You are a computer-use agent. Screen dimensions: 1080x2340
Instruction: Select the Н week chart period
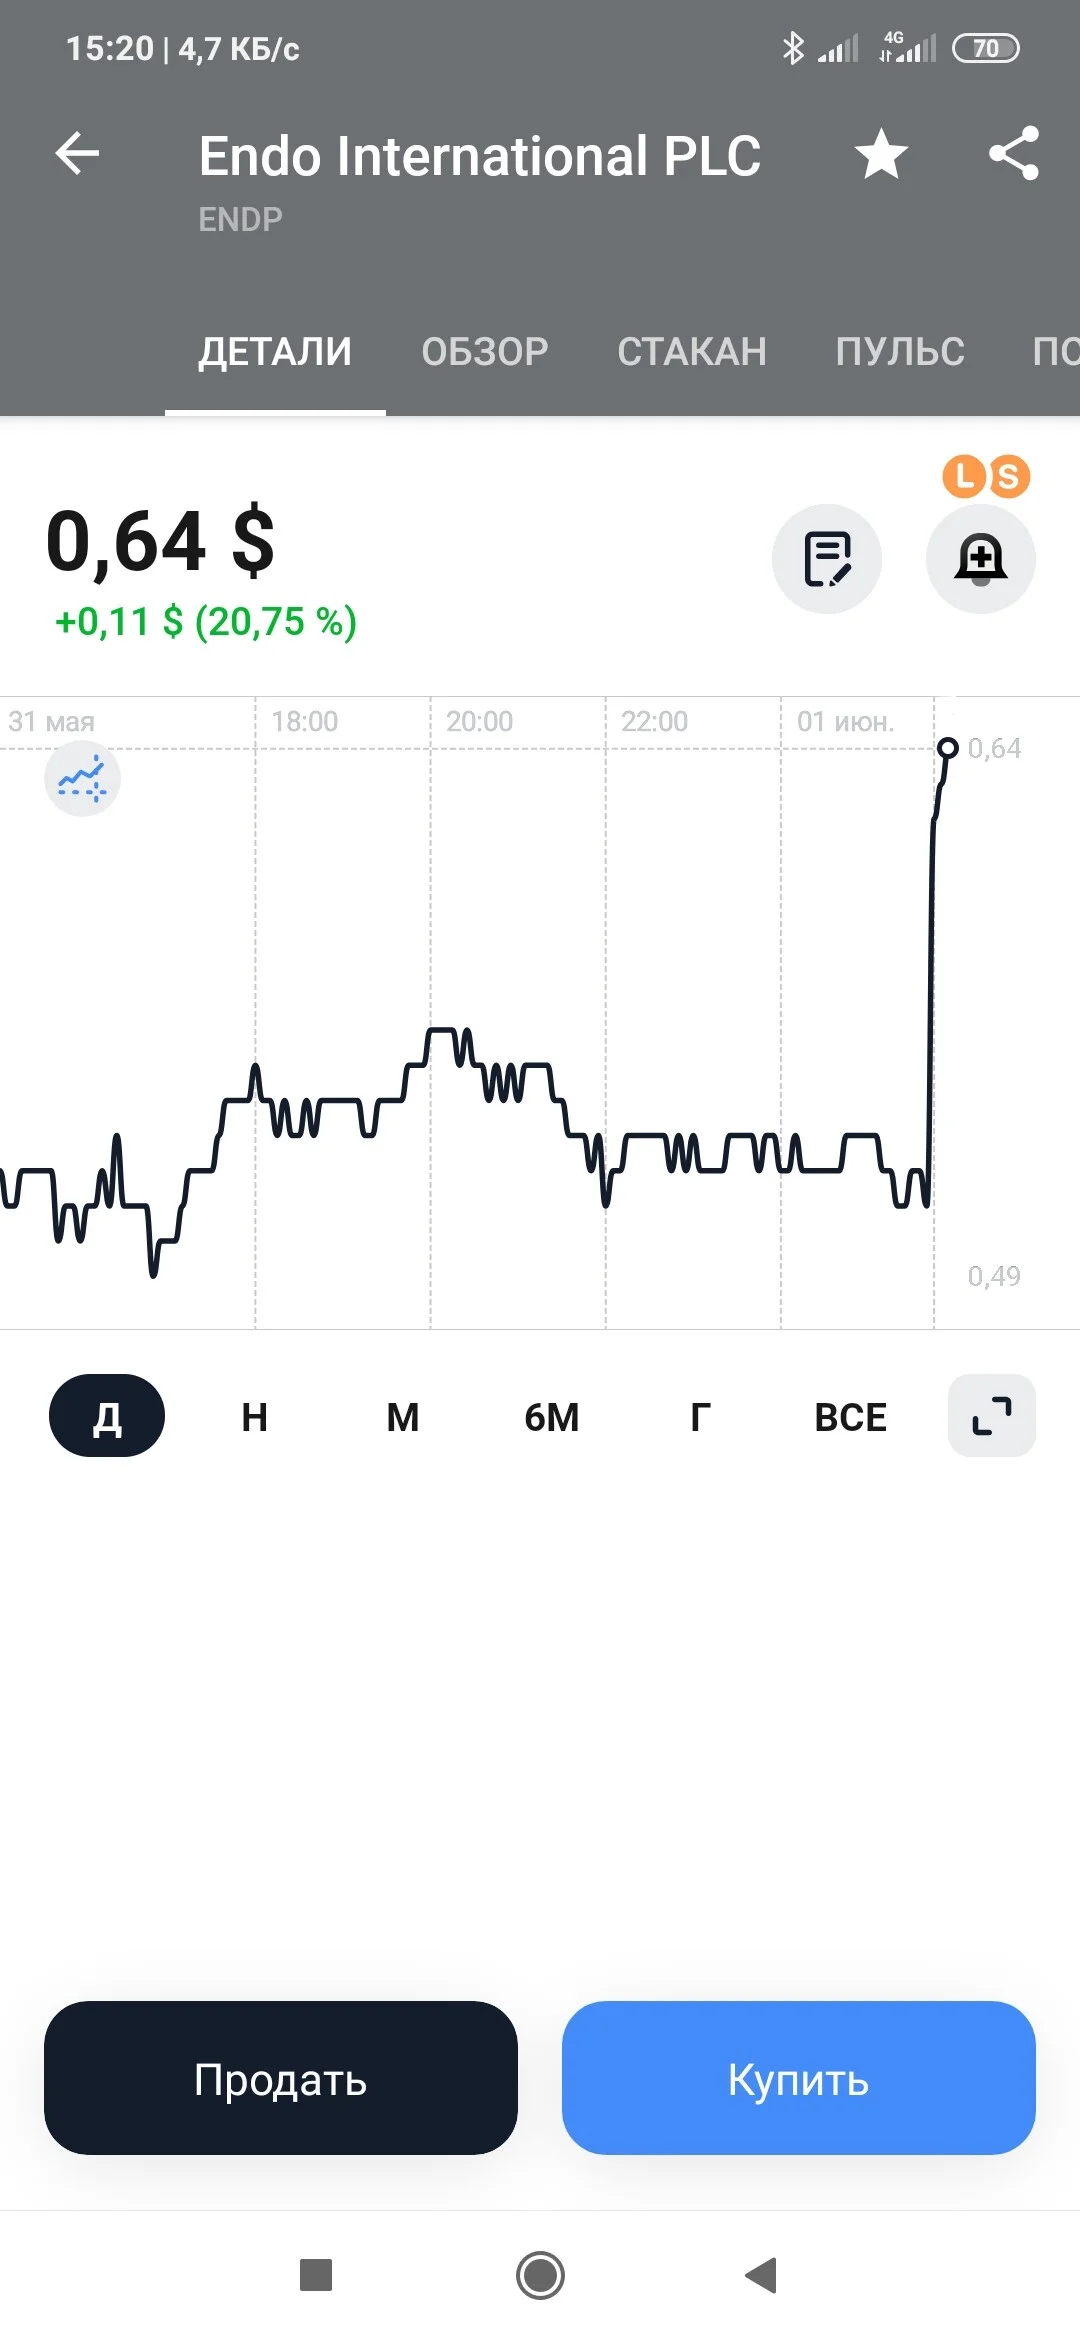(255, 1417)
